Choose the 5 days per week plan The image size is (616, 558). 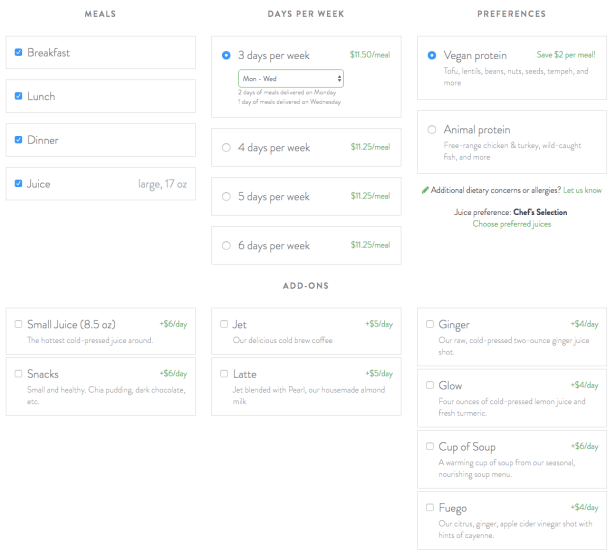pos(226,197)
